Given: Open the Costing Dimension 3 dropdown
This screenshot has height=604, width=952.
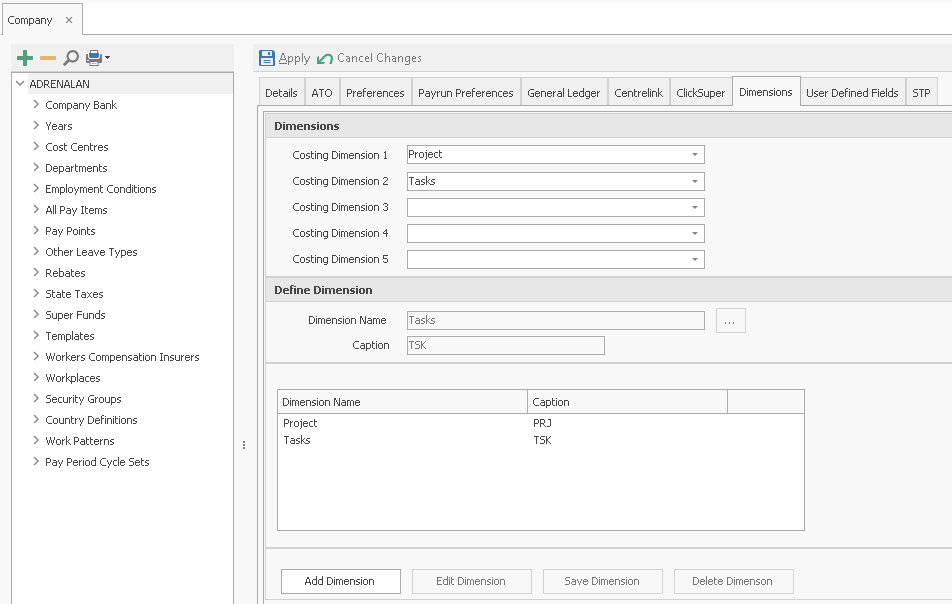Looking at the screenshot, I should pyautogui.click(x=695, y=208).
